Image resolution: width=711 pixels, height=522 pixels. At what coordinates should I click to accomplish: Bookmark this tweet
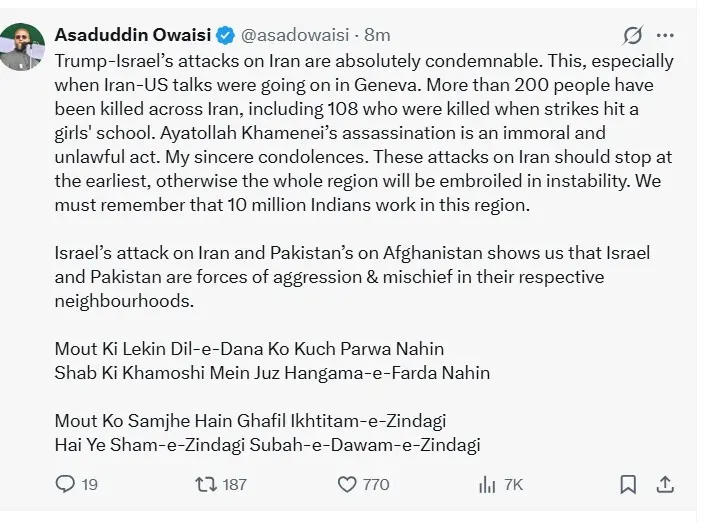coord(628,484)
